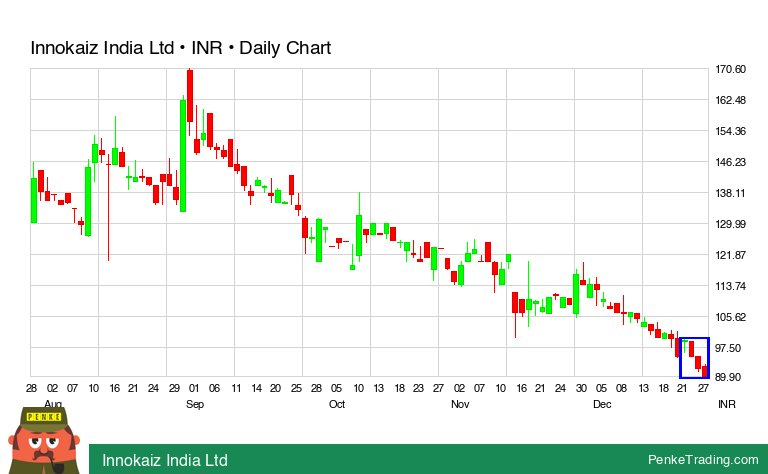The height and width of the screenshot is (474, 768).
Task: Select the 154.36 price axis label
Action: point(730,131)
